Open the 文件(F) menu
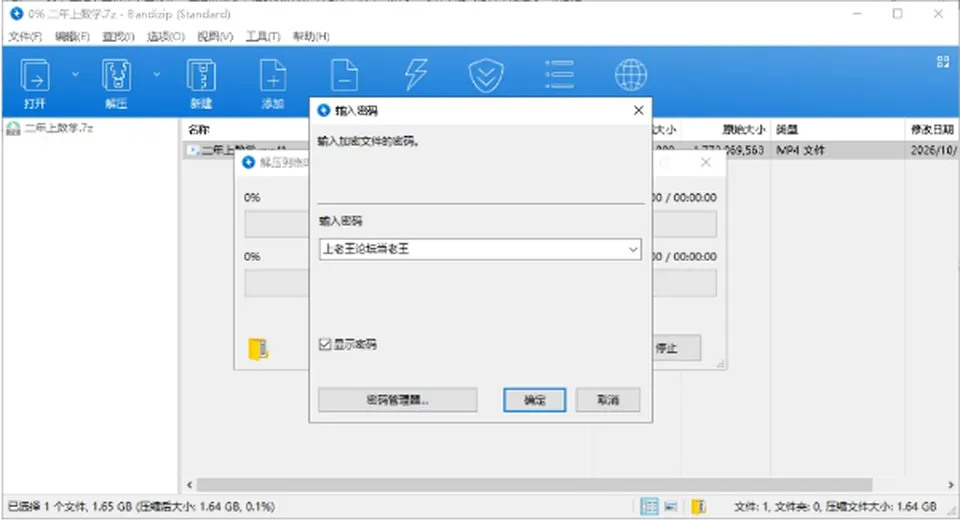Viewport: 960px width, 521px height. tap(25, 37)
